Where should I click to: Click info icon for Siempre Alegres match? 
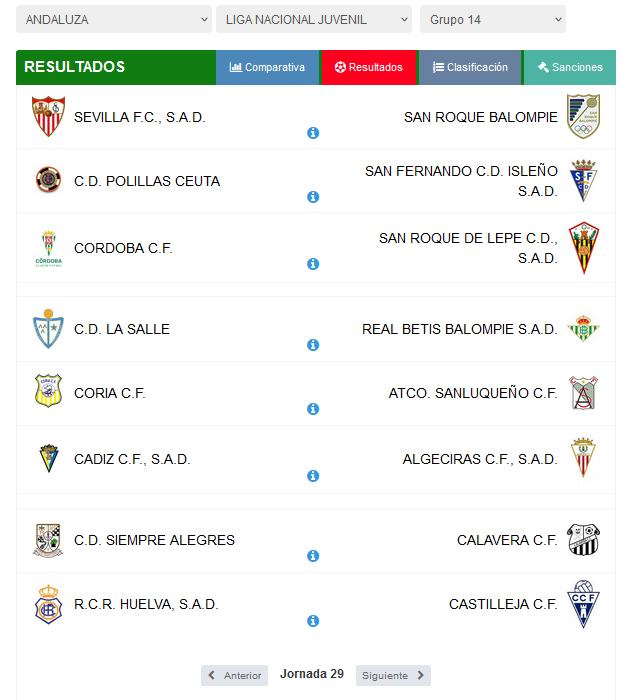click(313, 556)
